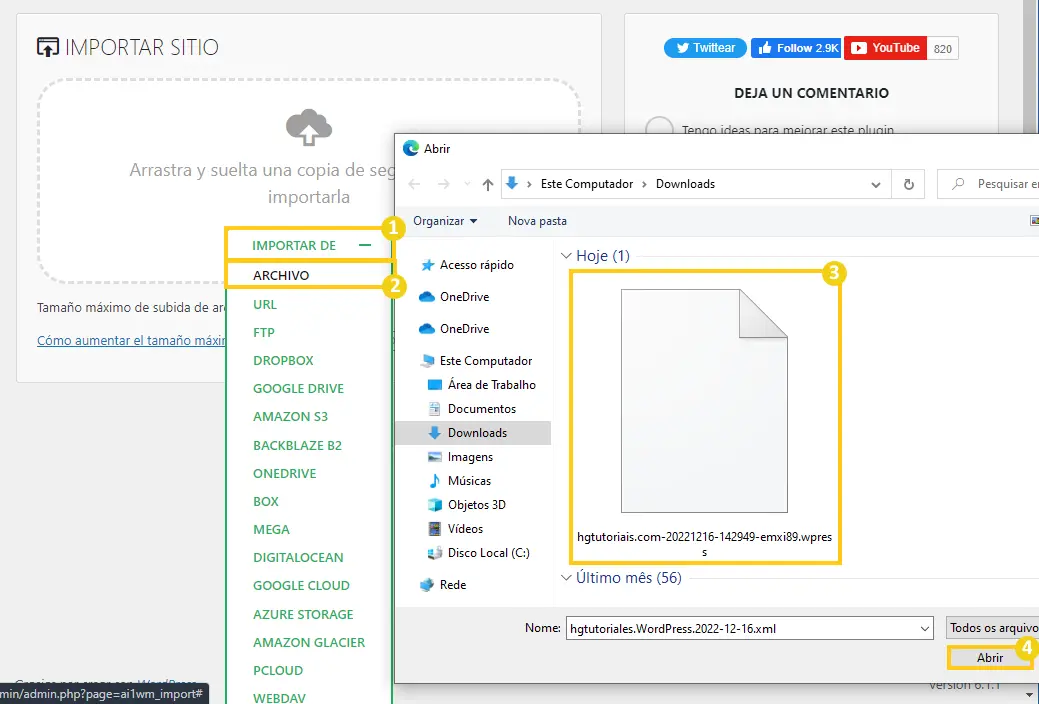Open 'Cómo aumentar el tamaño máximo' link
The height and width of the screenshot is (704, 1039).
(x=131, y=340)
